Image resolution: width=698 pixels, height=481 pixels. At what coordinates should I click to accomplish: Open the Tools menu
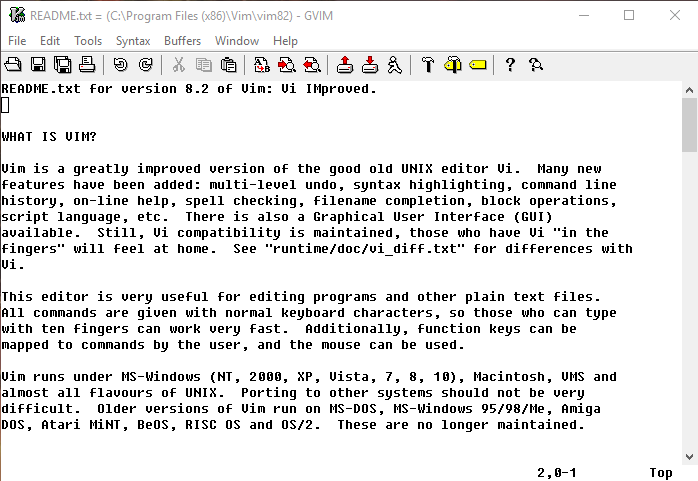point(88,41)
